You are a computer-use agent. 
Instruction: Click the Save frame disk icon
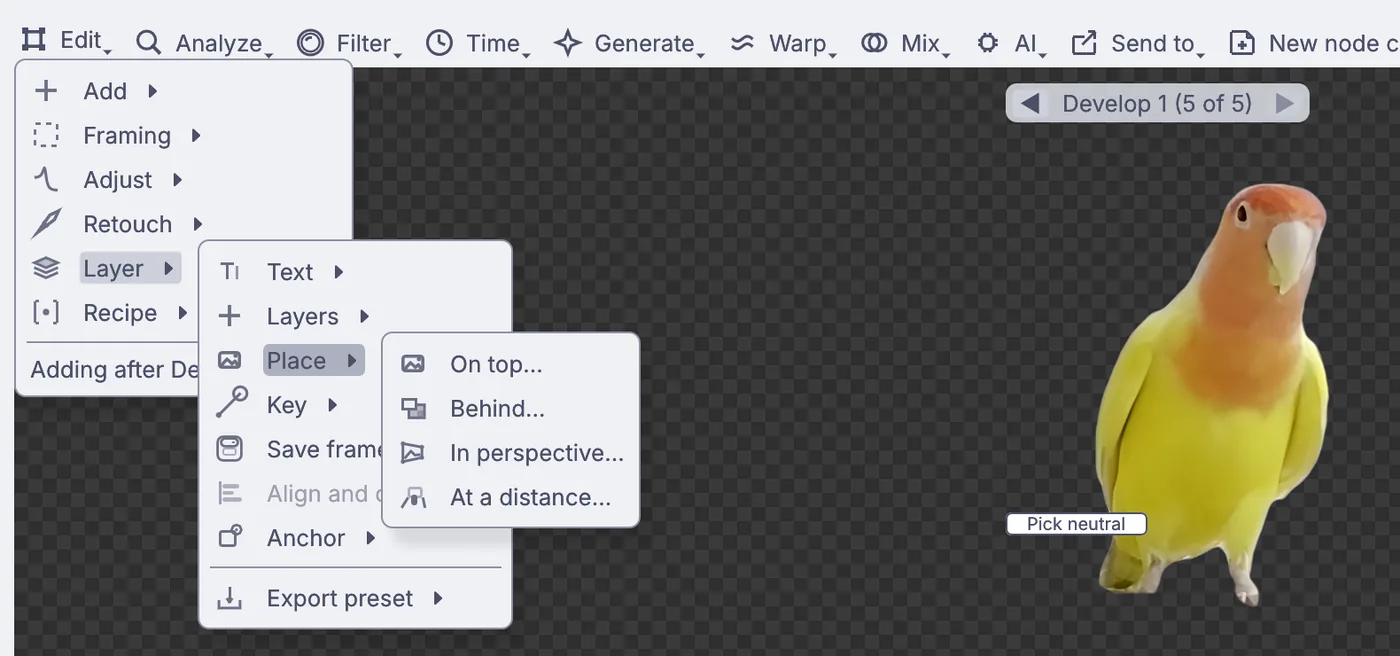[x=230, y=449]
